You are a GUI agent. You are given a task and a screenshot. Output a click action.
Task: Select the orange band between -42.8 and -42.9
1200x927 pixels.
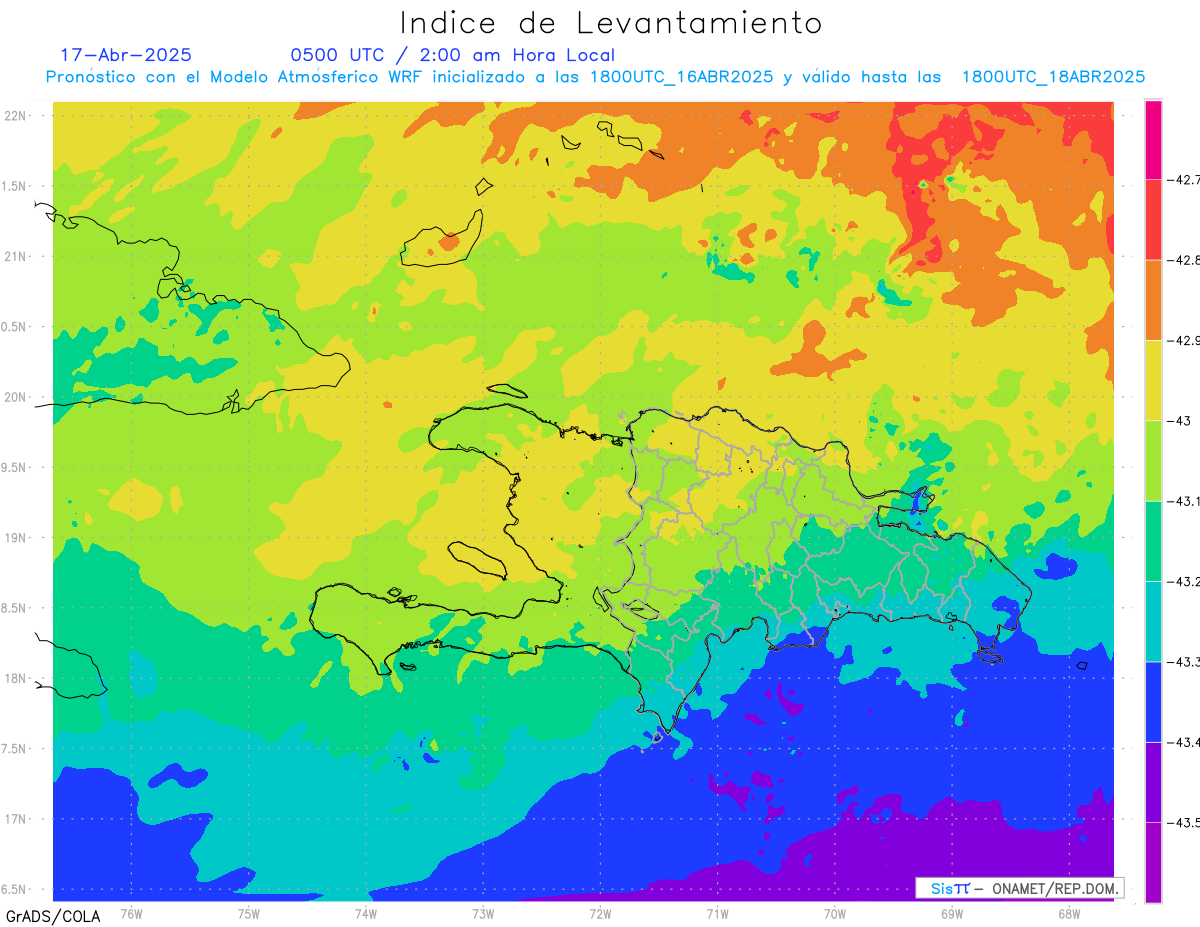coord(1153,300)
